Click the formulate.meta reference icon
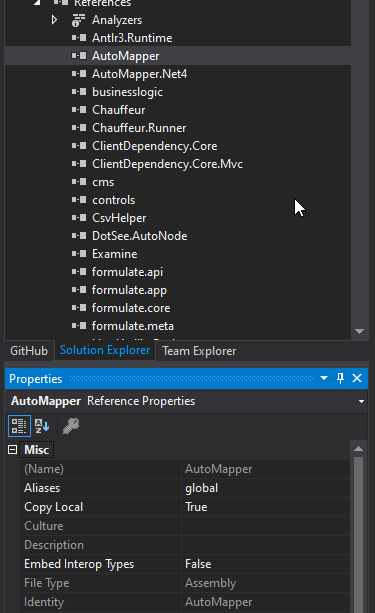Screen dimensions: 375x613 pos(79,326)
